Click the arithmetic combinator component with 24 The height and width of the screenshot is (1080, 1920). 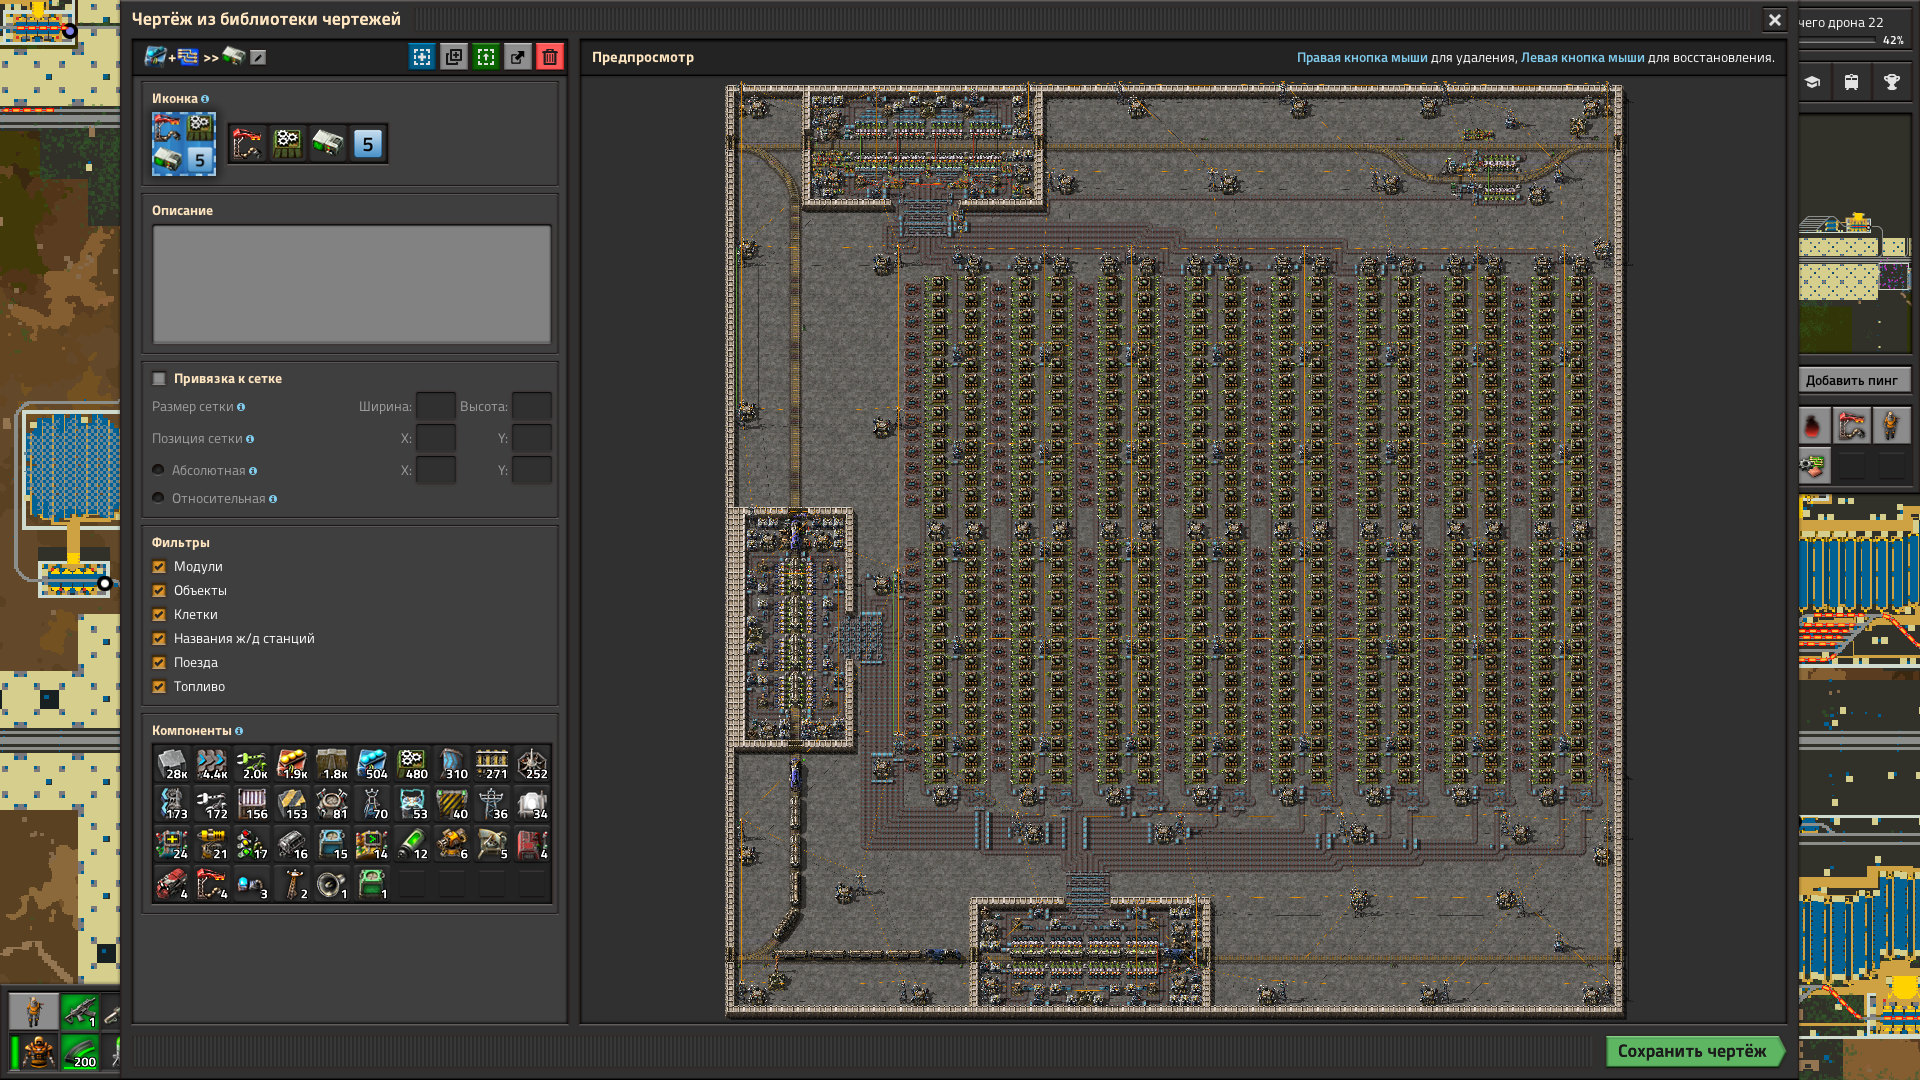tap(172, 844)
